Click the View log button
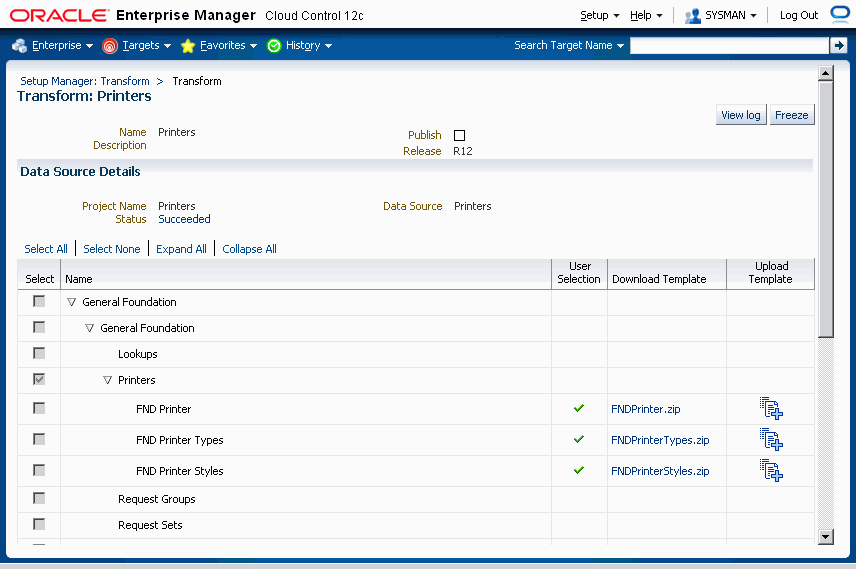This screenshot has height=569, width=856. pyautogui.click(x=741, y=115)
